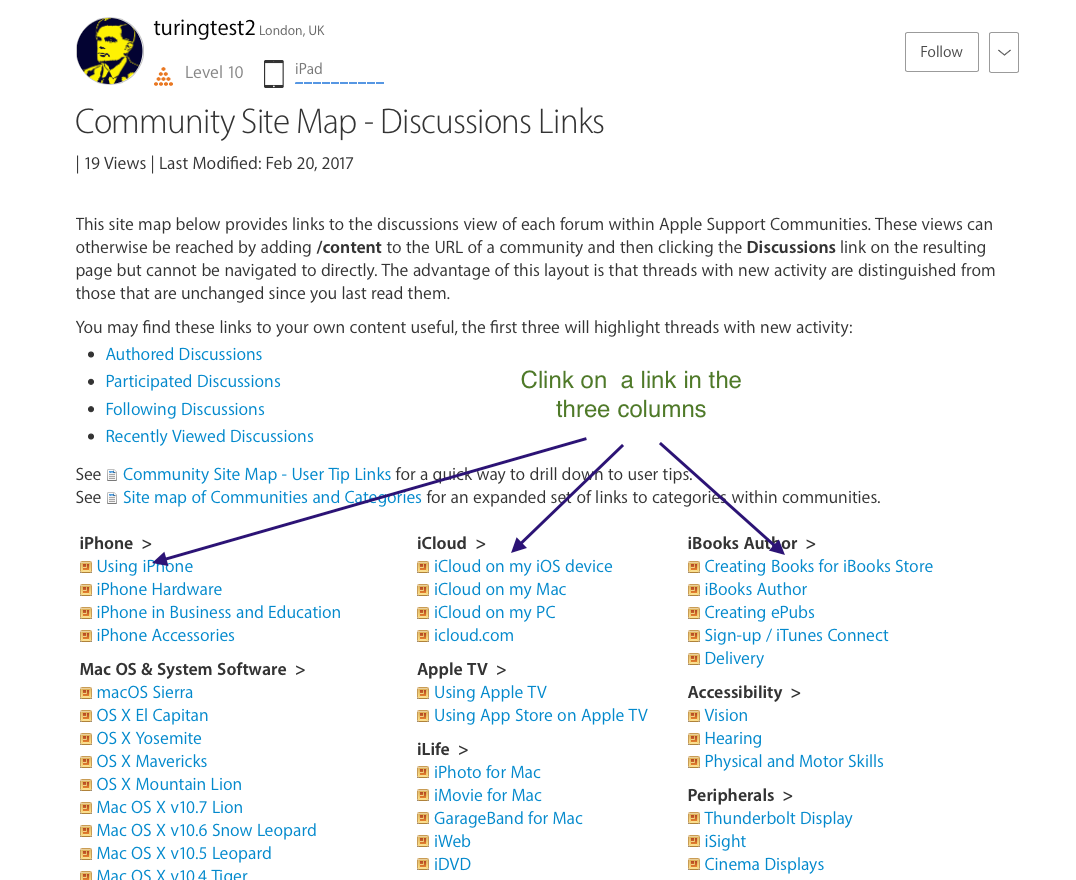Viewport: 1076px width, 880px height.
Task: Click forum icon next to iPhoto for Mac
Action: pyautogui.click(x=423, y=773)
